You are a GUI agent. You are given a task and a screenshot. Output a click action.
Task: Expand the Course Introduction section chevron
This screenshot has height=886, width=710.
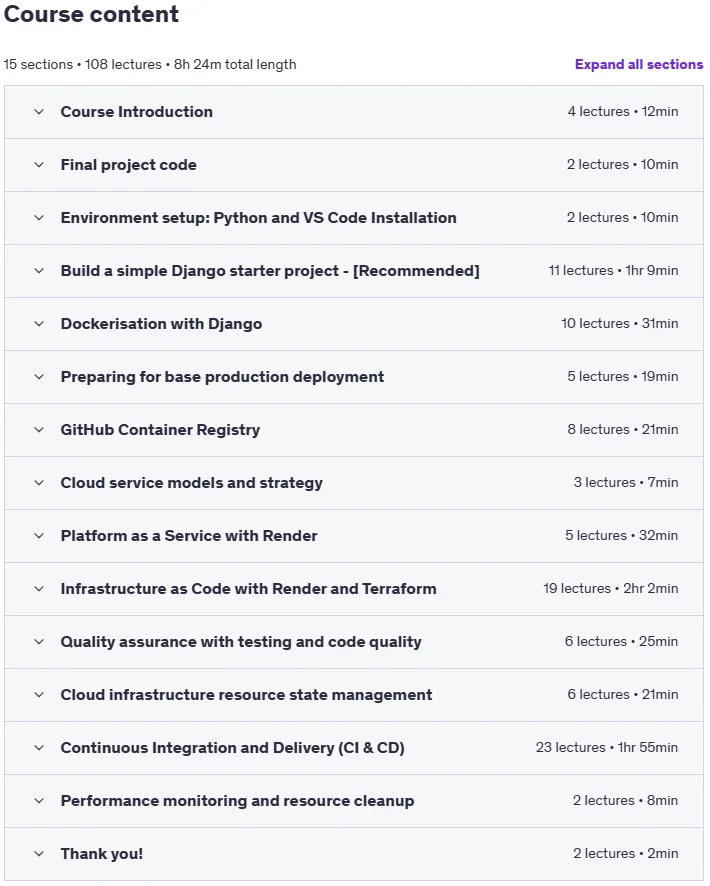39,112
